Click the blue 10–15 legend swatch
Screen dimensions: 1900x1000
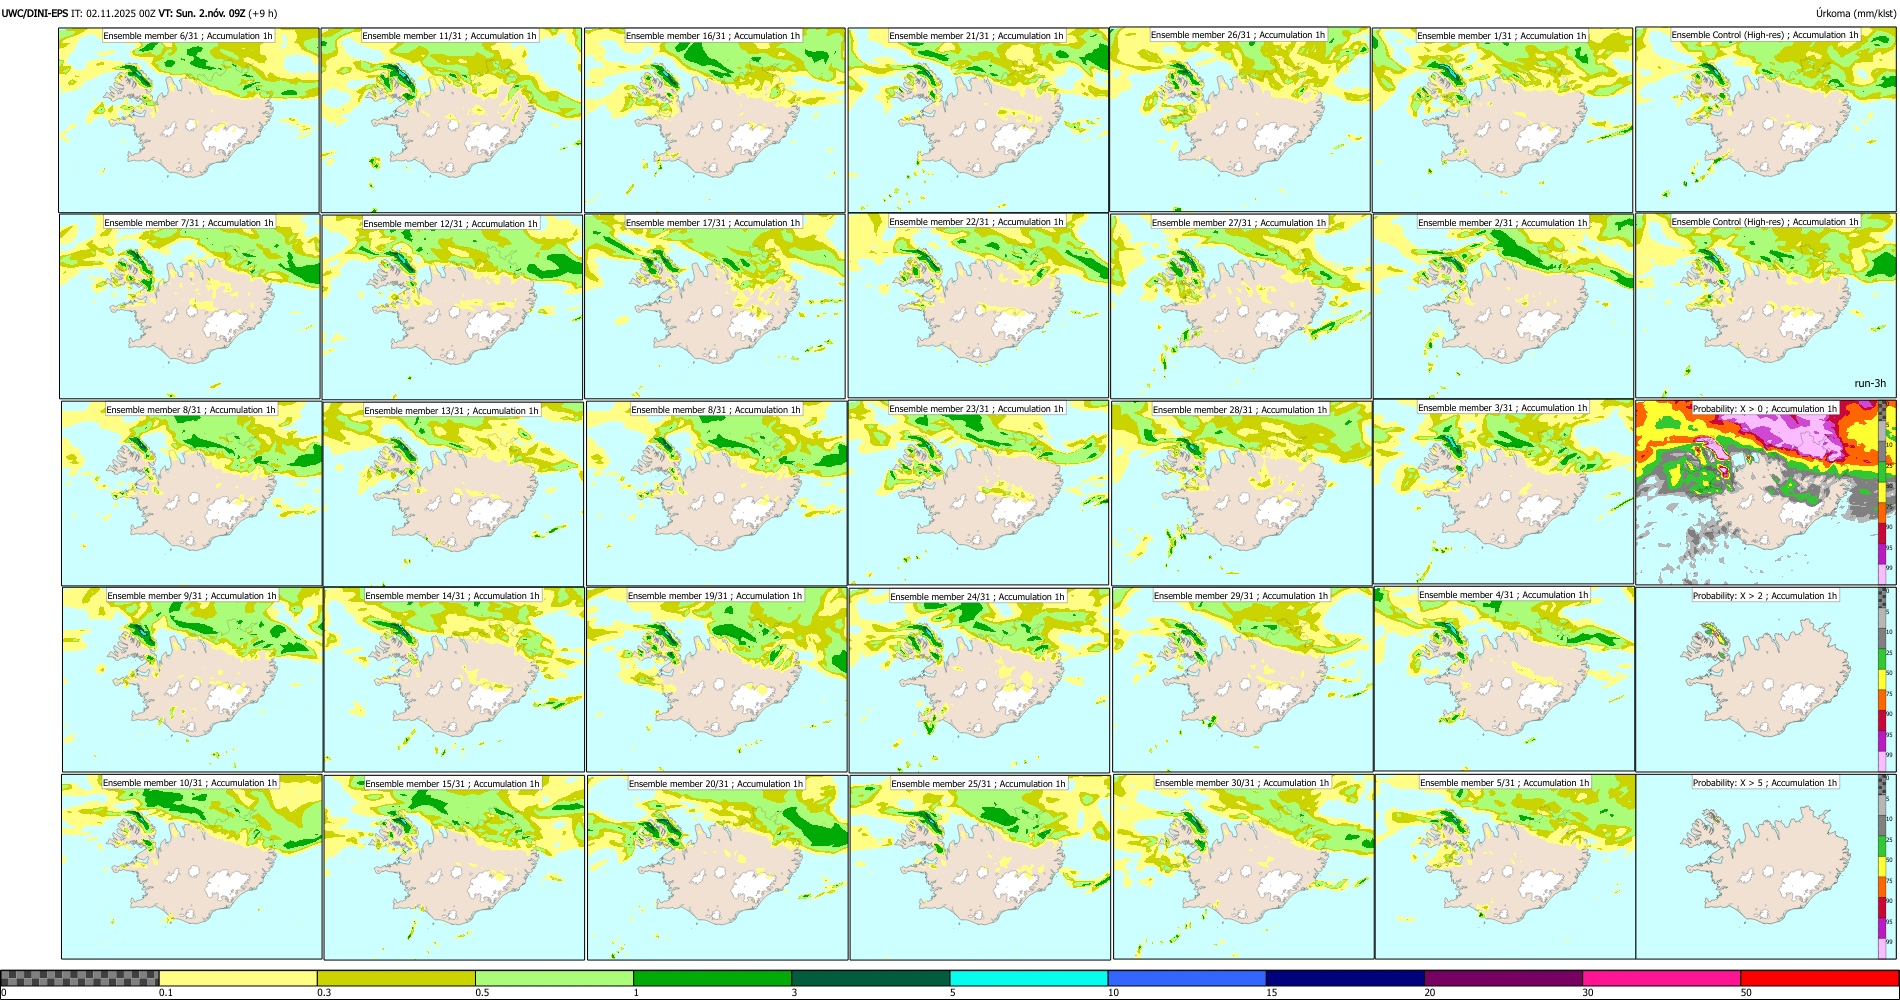point(1186,978)
